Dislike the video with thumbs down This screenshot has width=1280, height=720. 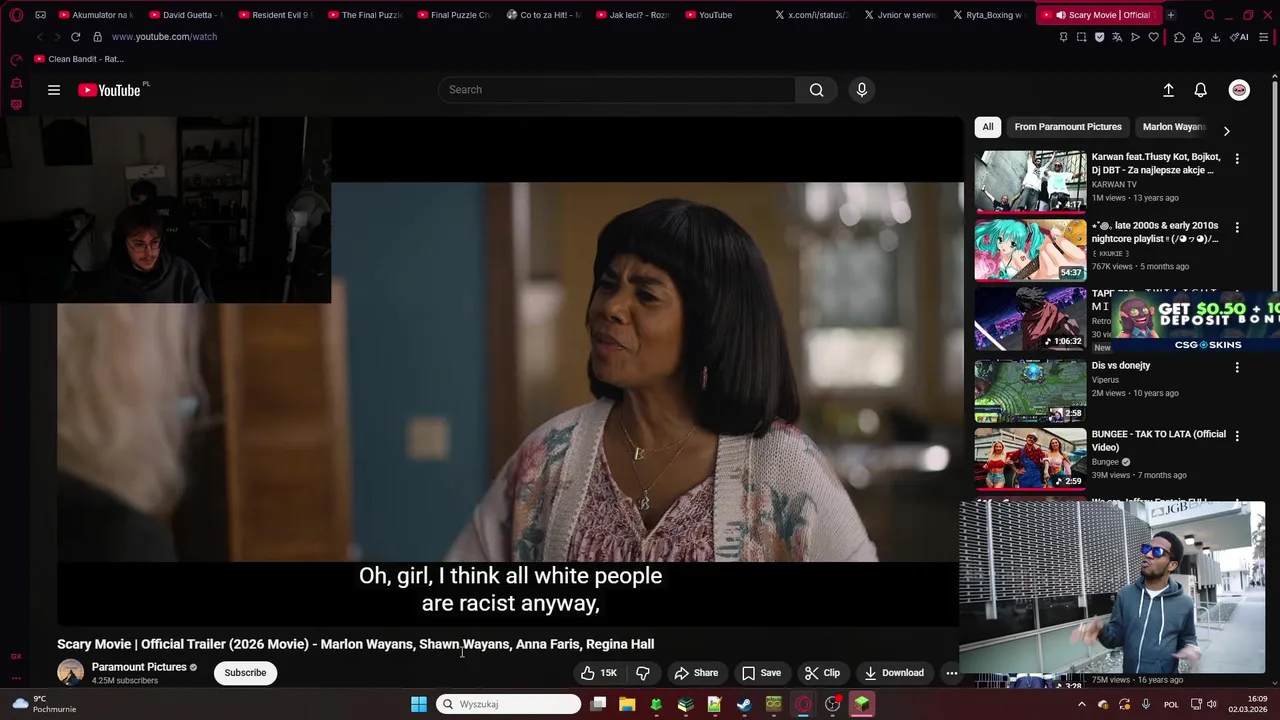(643, 673)
